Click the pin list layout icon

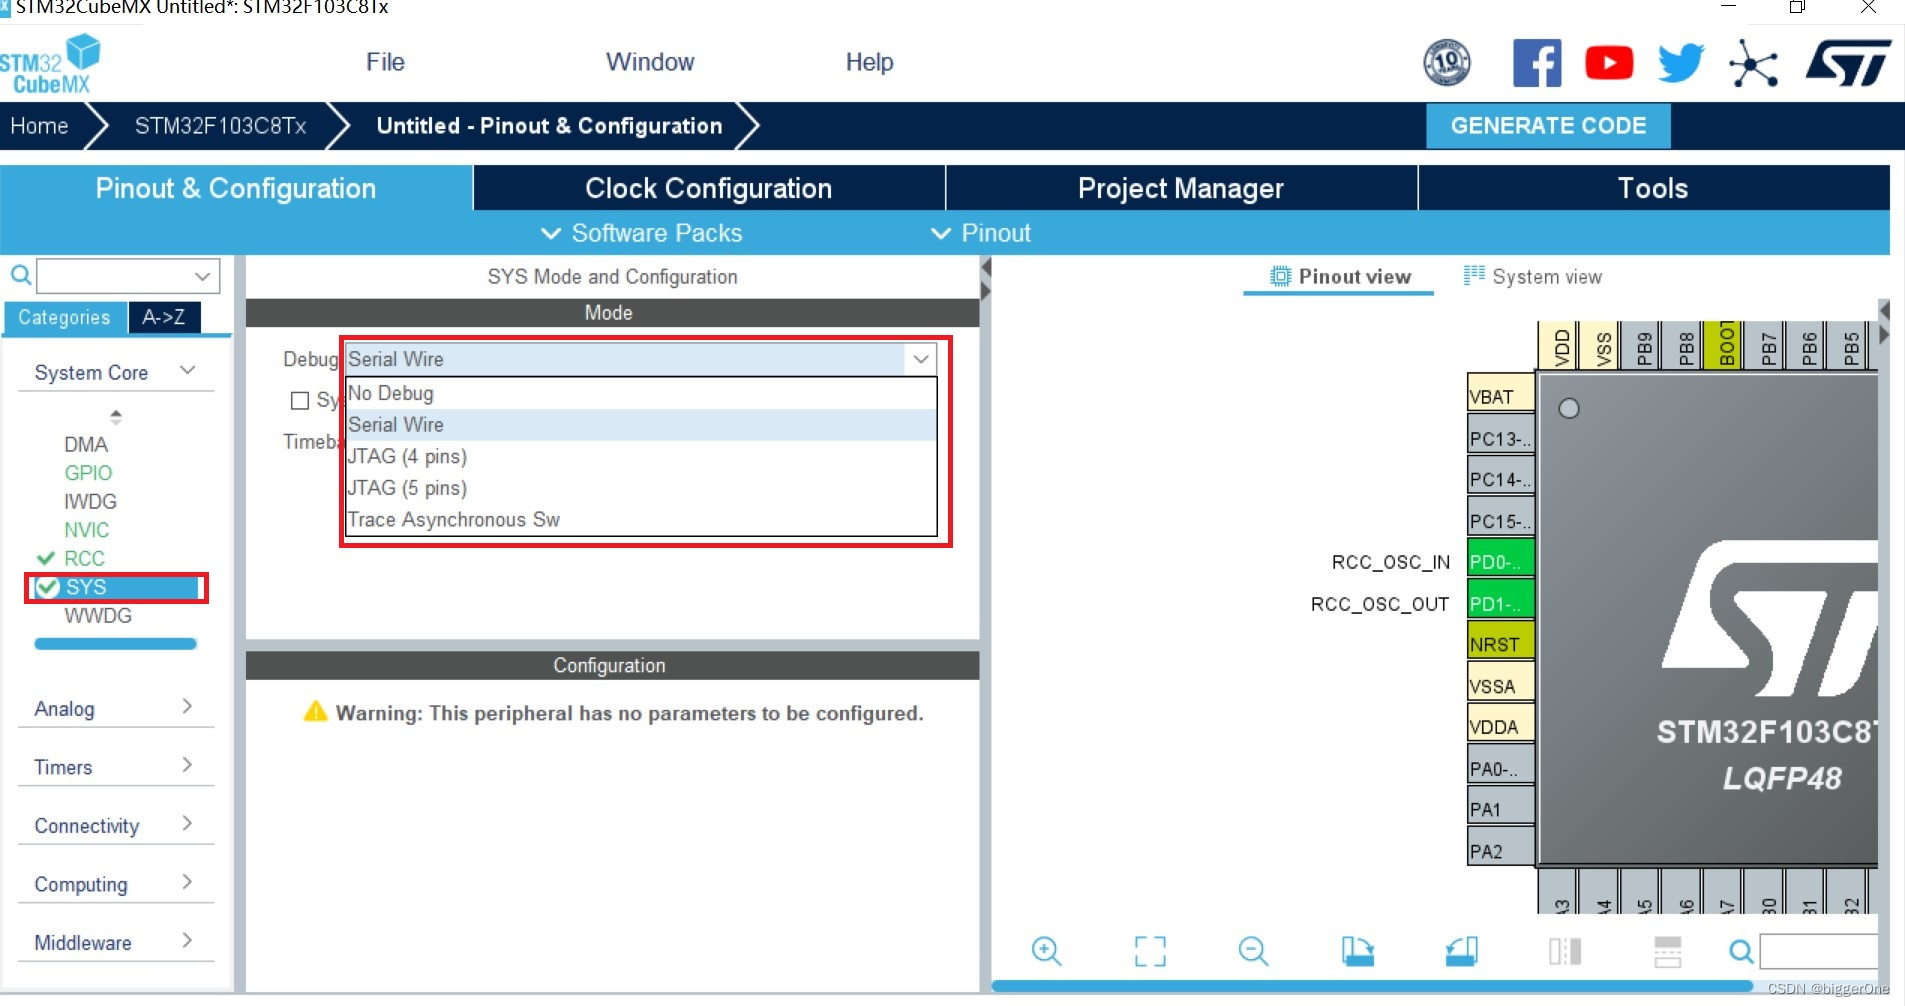[1668, 951]
